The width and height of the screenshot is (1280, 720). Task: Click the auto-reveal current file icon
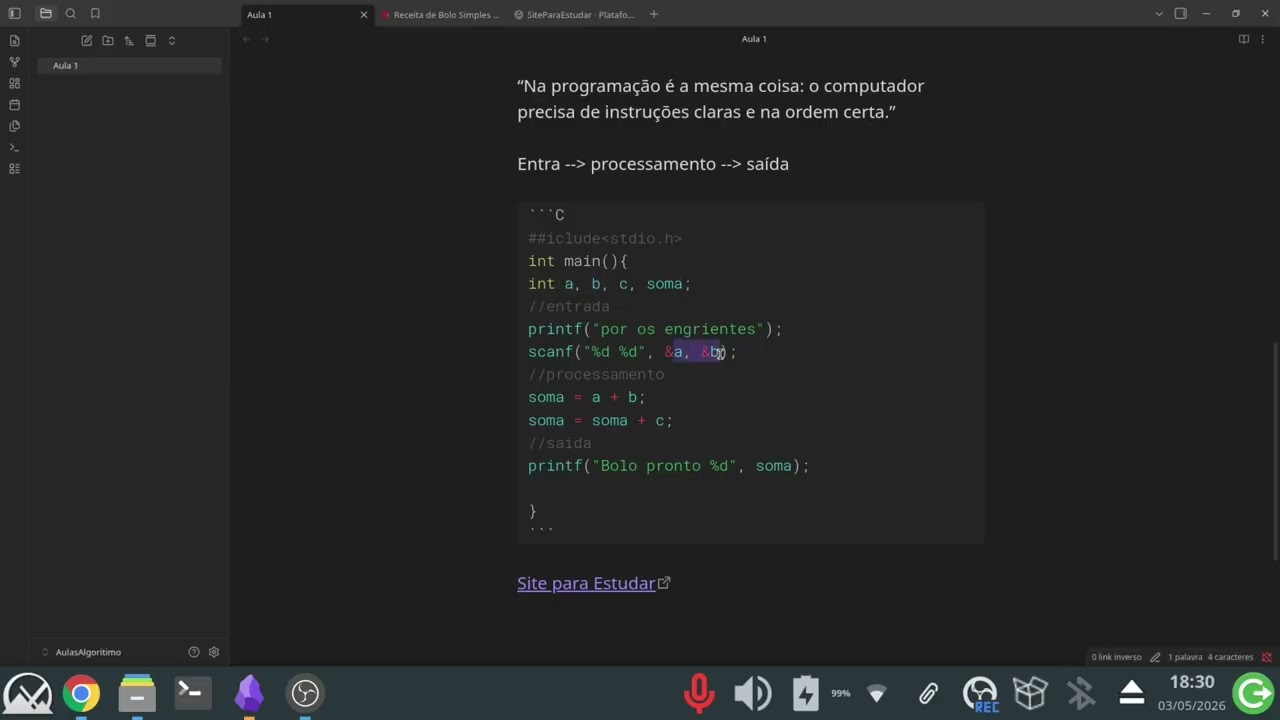pyautogui.click(x=150, y=41)
